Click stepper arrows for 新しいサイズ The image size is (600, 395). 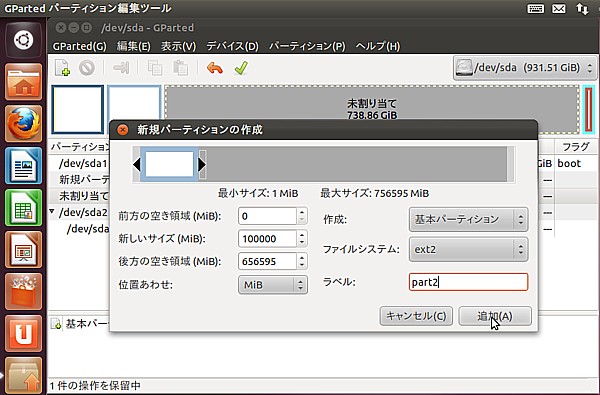[x=302, y=239]
